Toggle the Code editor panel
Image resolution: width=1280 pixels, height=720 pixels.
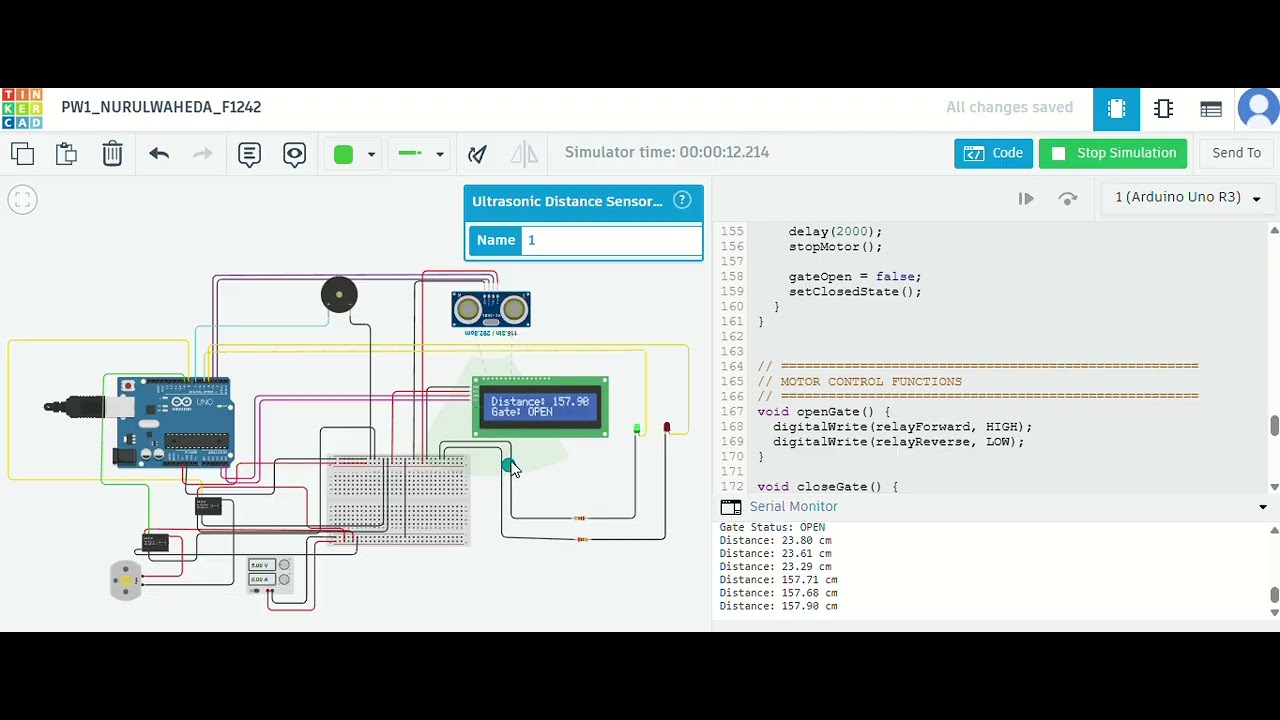[993, 153]
